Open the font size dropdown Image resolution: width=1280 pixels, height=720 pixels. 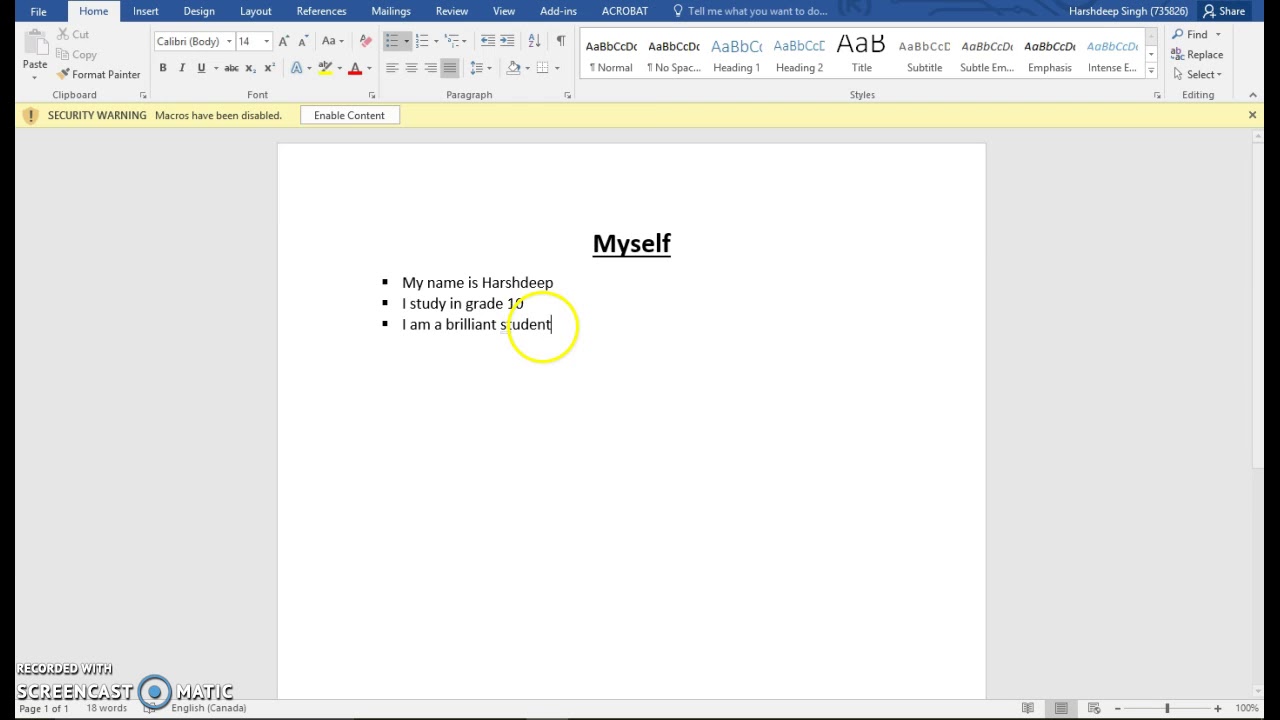coord(266,41)
